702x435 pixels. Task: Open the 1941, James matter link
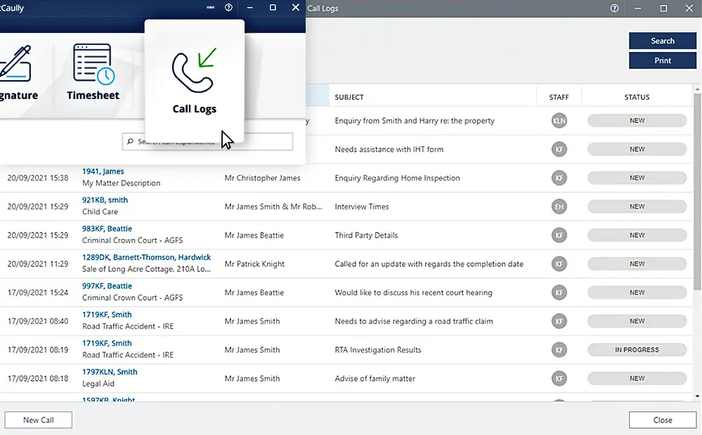coord(103,171)
